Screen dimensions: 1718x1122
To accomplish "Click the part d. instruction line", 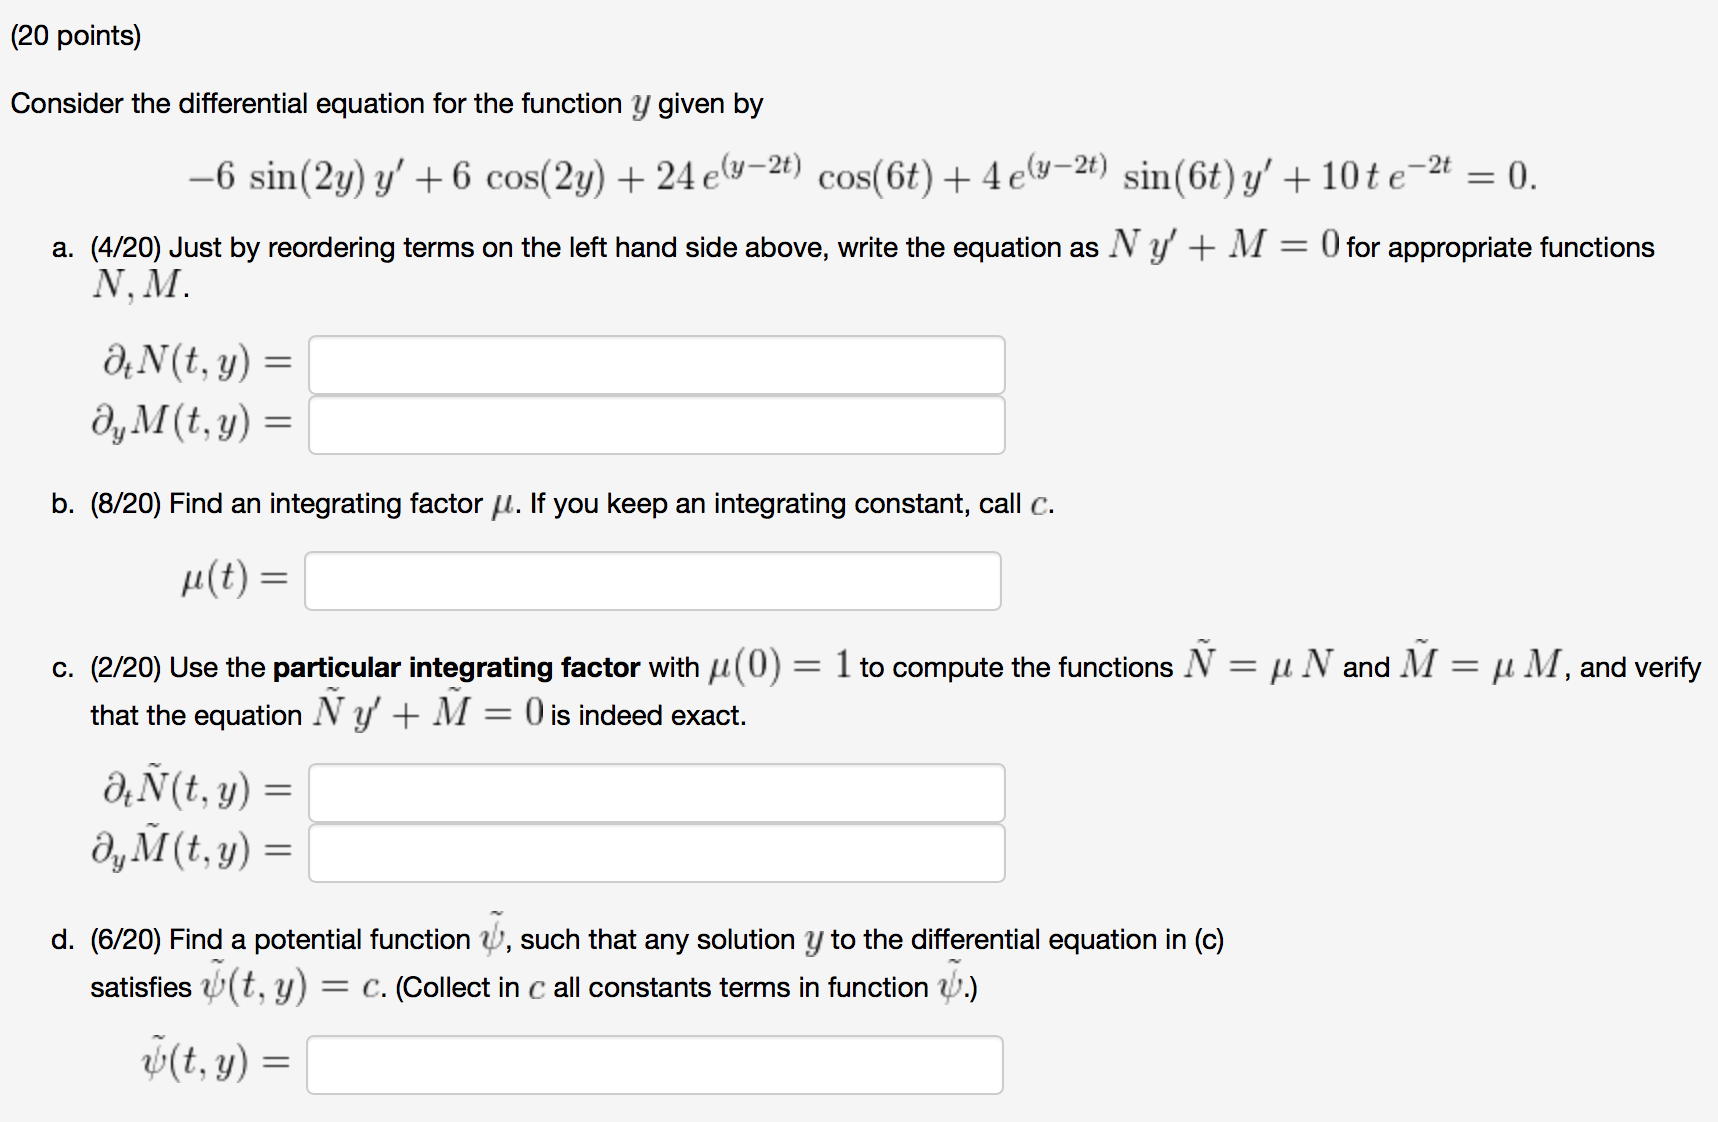I will pos(650,938).
